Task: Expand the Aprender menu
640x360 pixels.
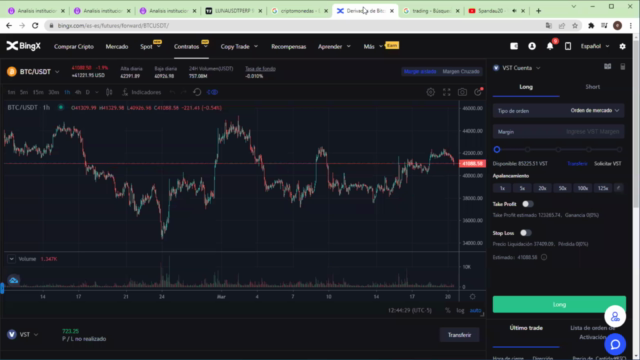Action: (x=334, y=47)
